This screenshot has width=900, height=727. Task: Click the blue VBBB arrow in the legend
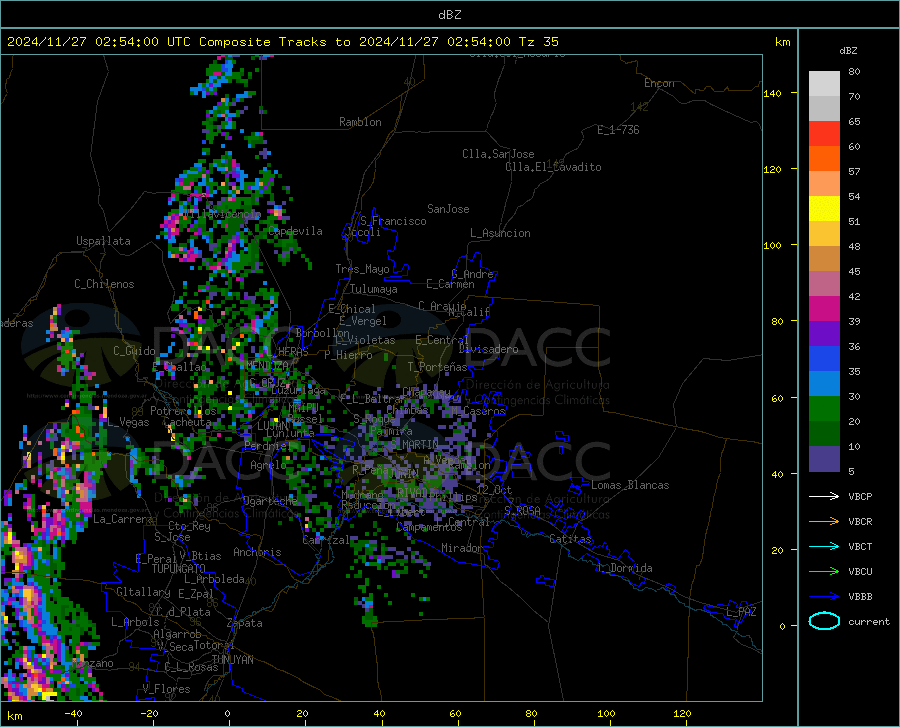(x=824, y=597)
